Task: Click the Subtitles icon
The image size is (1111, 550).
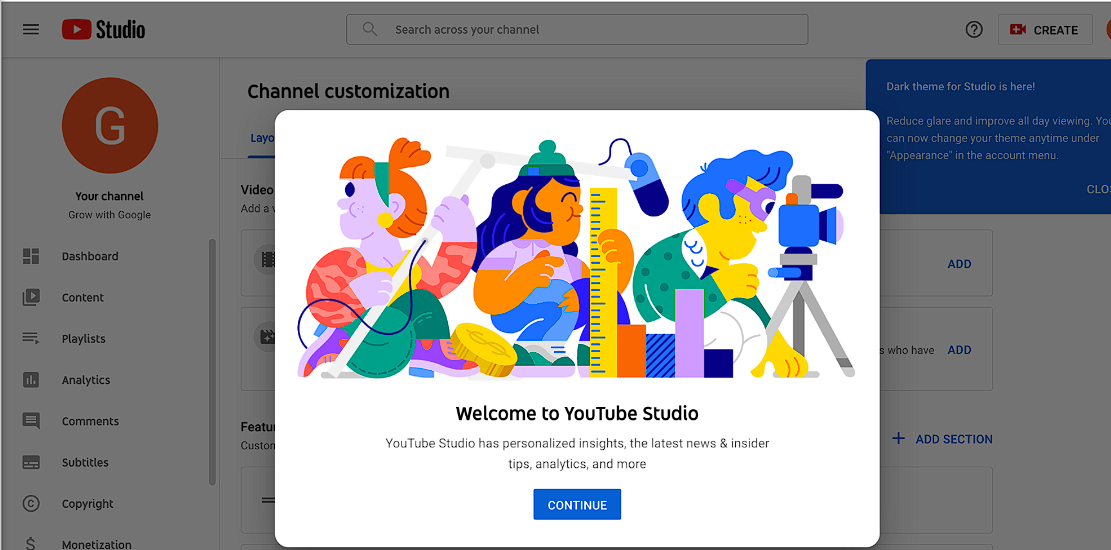Action: [30, 462]
